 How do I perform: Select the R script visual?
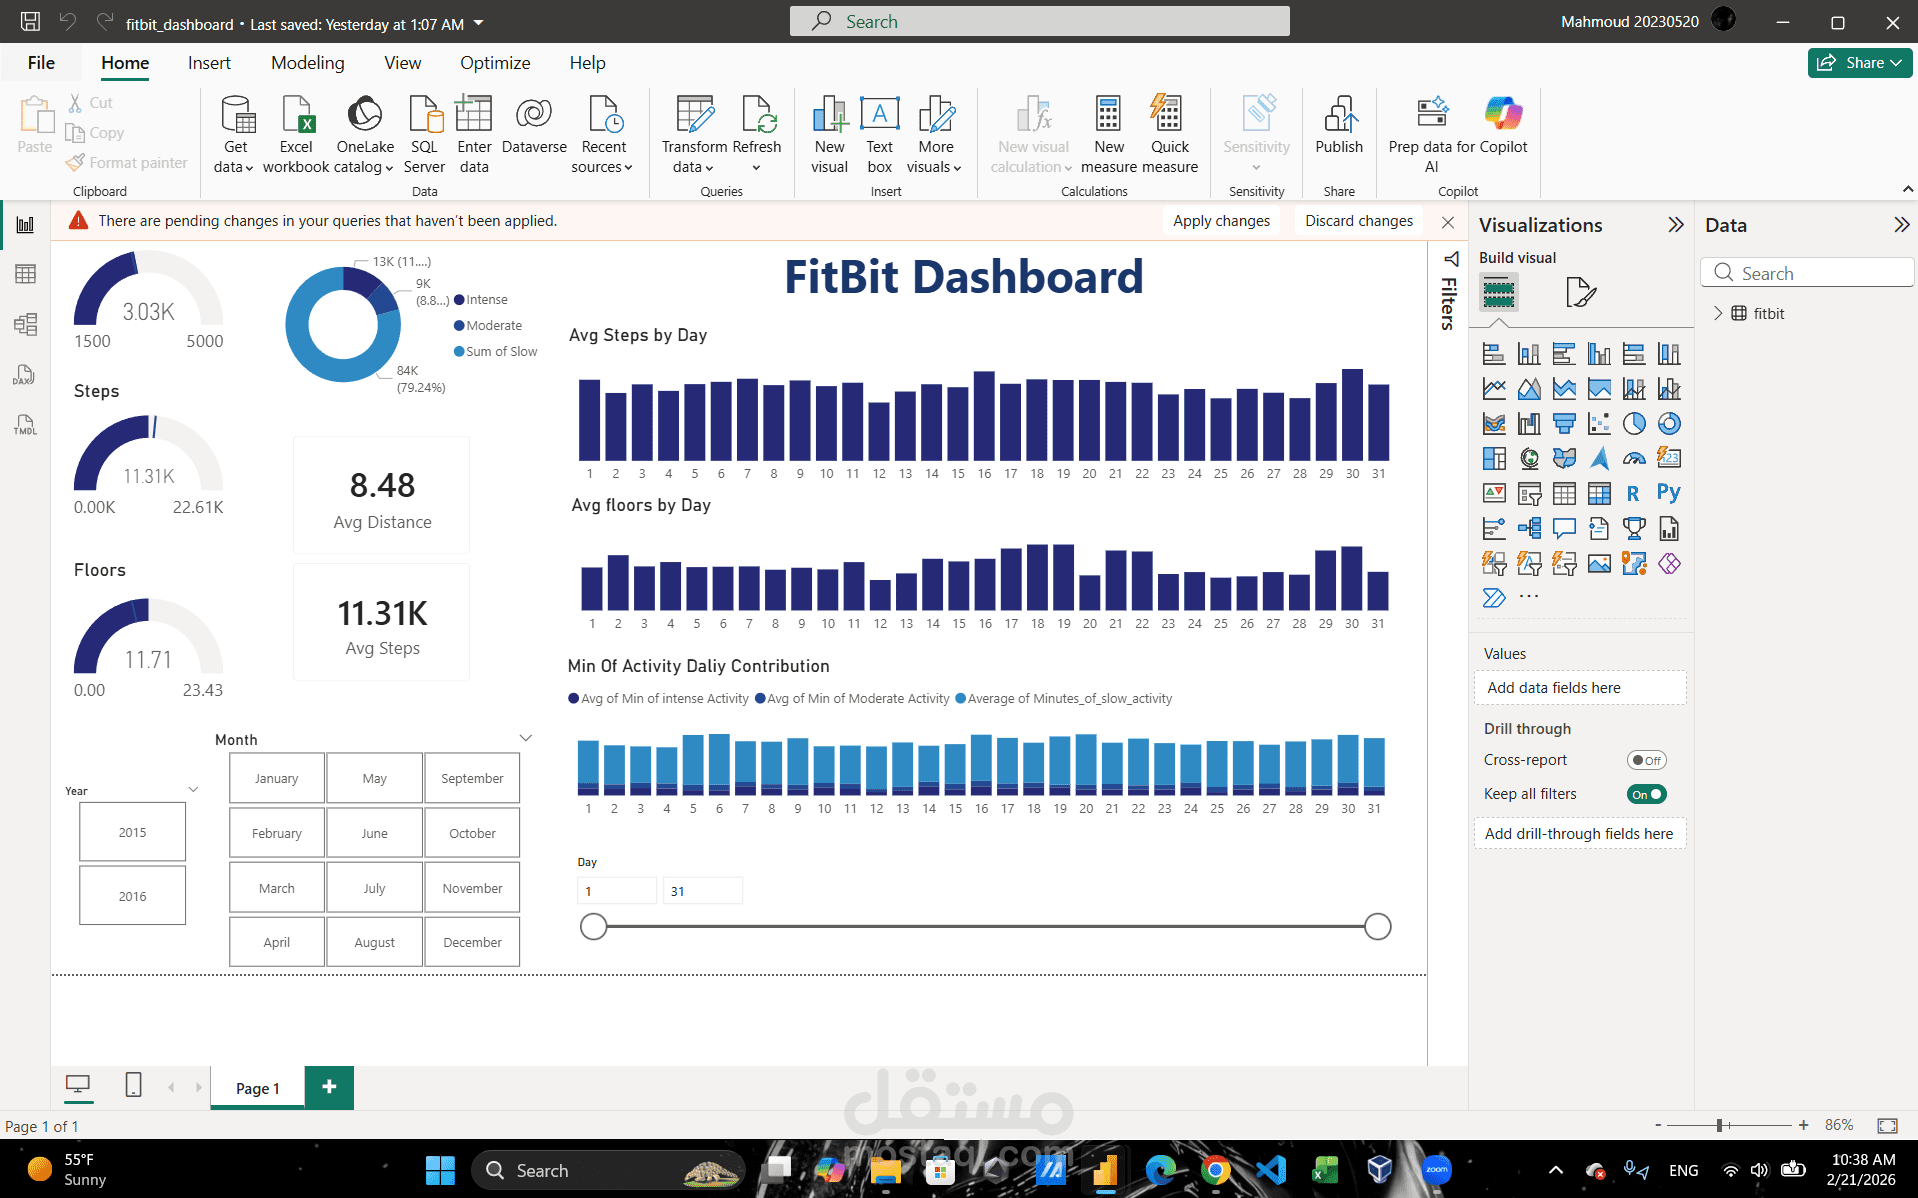[1633, 494]
